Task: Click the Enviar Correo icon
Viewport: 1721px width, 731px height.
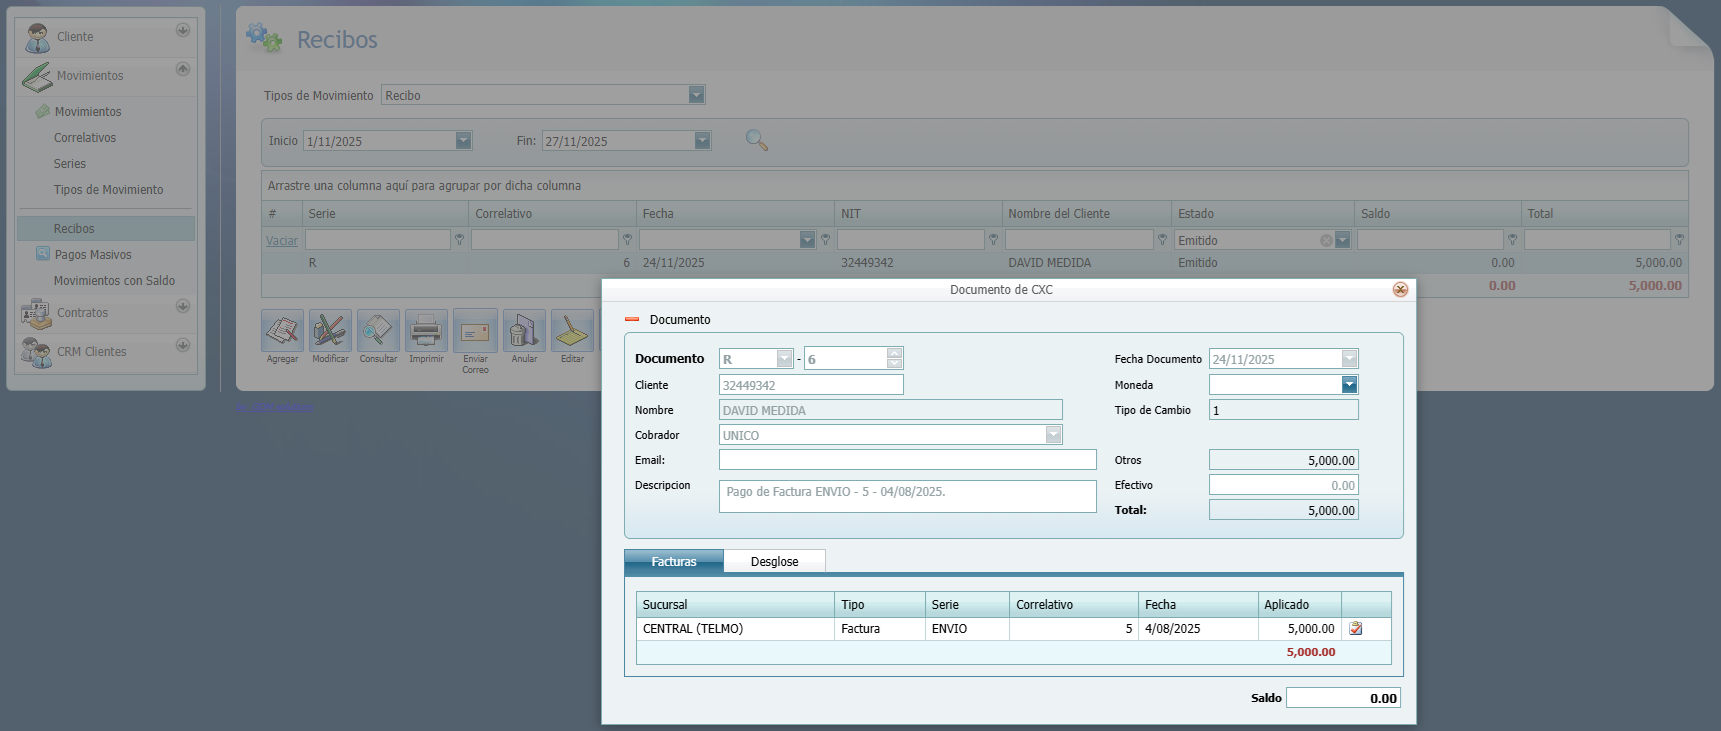Action: [475, 330]
